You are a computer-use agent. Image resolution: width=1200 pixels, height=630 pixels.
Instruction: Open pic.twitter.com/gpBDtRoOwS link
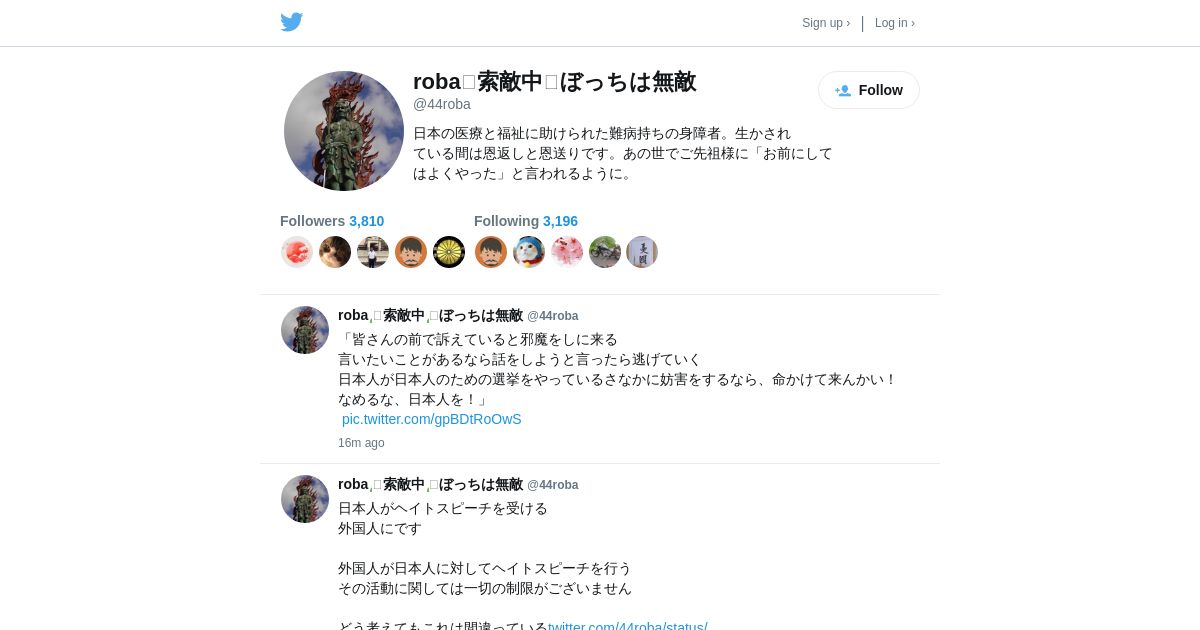432,419
